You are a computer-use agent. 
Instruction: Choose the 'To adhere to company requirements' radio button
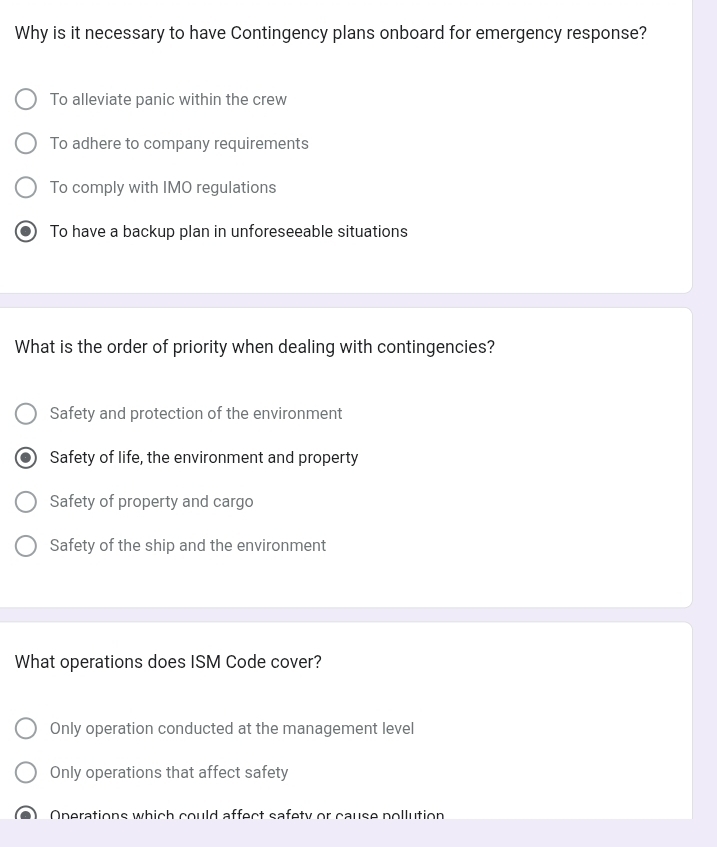(26, 144)
